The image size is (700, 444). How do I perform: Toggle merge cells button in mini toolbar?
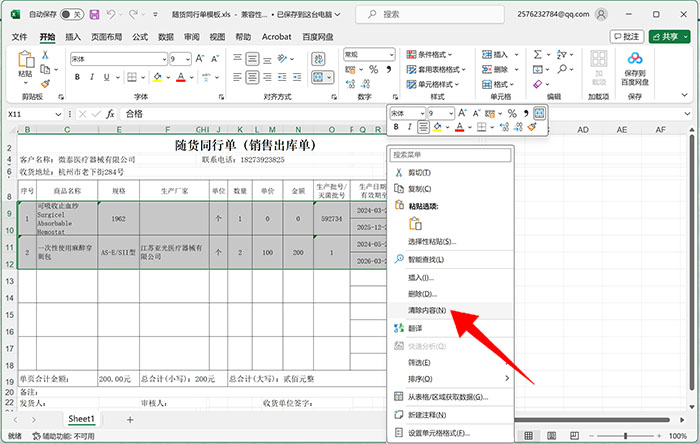pos(540,113)
